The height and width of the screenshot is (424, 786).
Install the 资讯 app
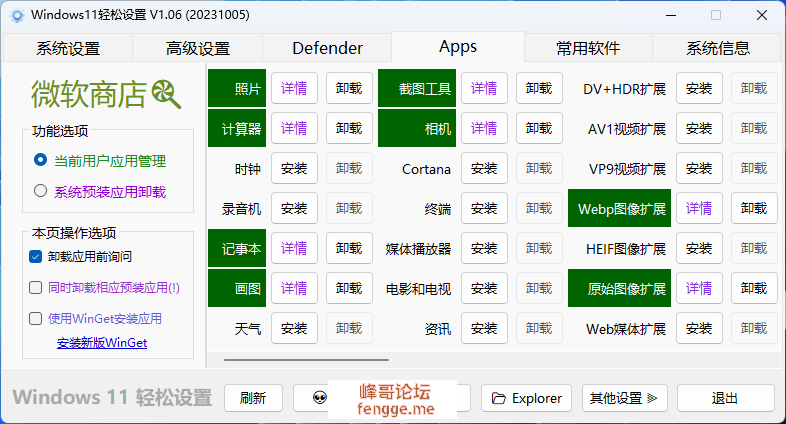pyautogui.click(x=484, y=328)
